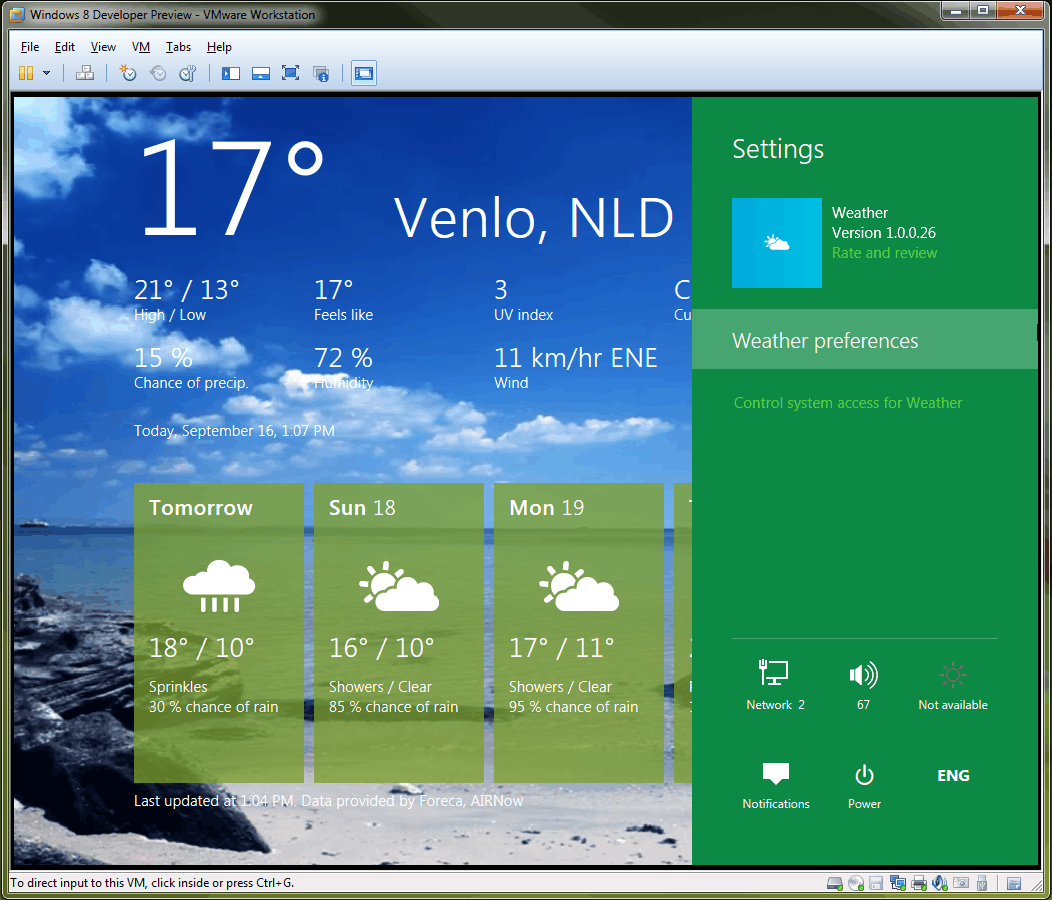Viewport: 1052px width, 900px height.
Task: Click 11 km/hr ENE wind reading
Action: (576, 368)
